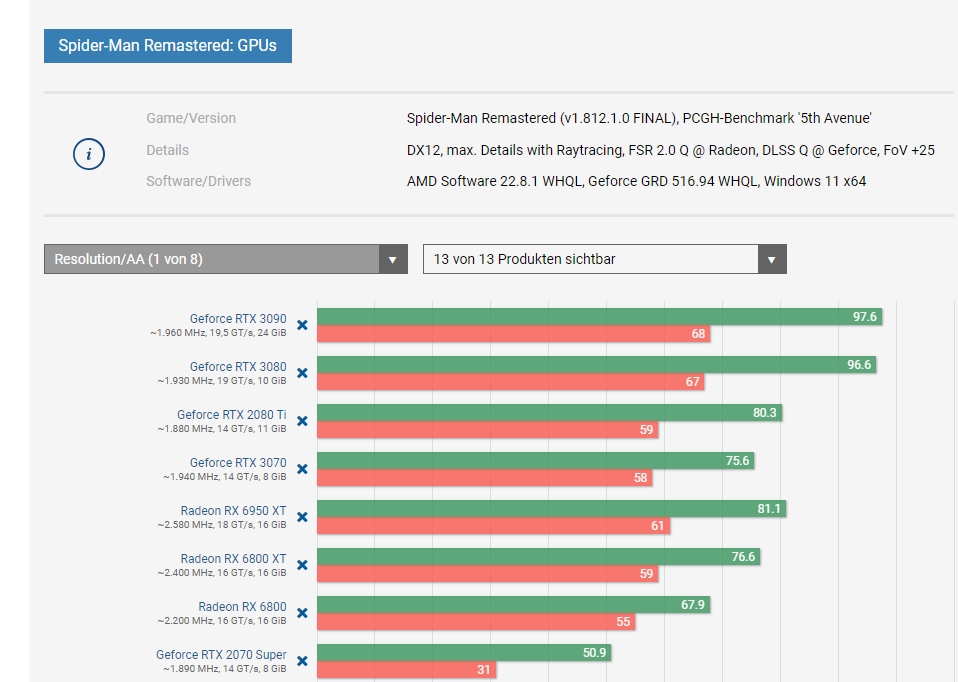Image resolution: width=958 pixels, height=682 pixels.
Task: Click the ~2.580 MHz, 18 GT/s, 16 GiB spec text
Action: (x=222, y=525)
